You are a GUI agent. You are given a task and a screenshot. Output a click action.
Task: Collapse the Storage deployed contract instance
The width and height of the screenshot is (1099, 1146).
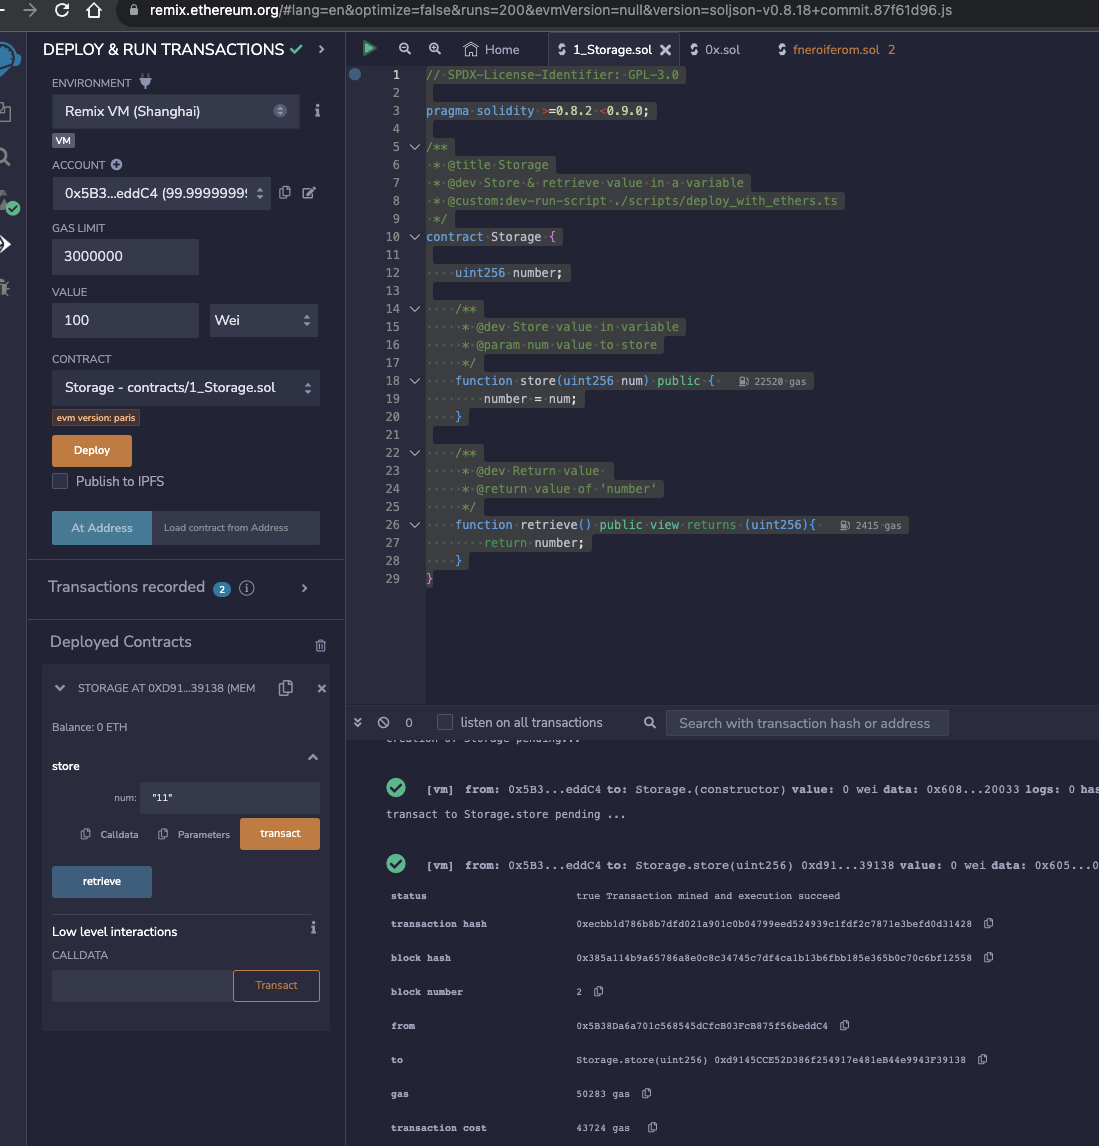click(x=60, y=688)
